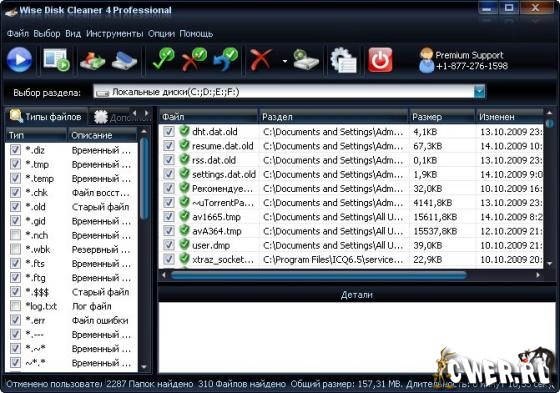Open dropdown arrow beside red X icon
The height and width of the screenshot is (393, 560).
[285, 61]
